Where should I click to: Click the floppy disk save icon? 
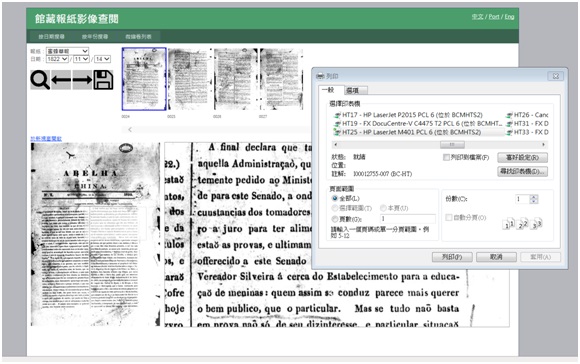point(103,80)
